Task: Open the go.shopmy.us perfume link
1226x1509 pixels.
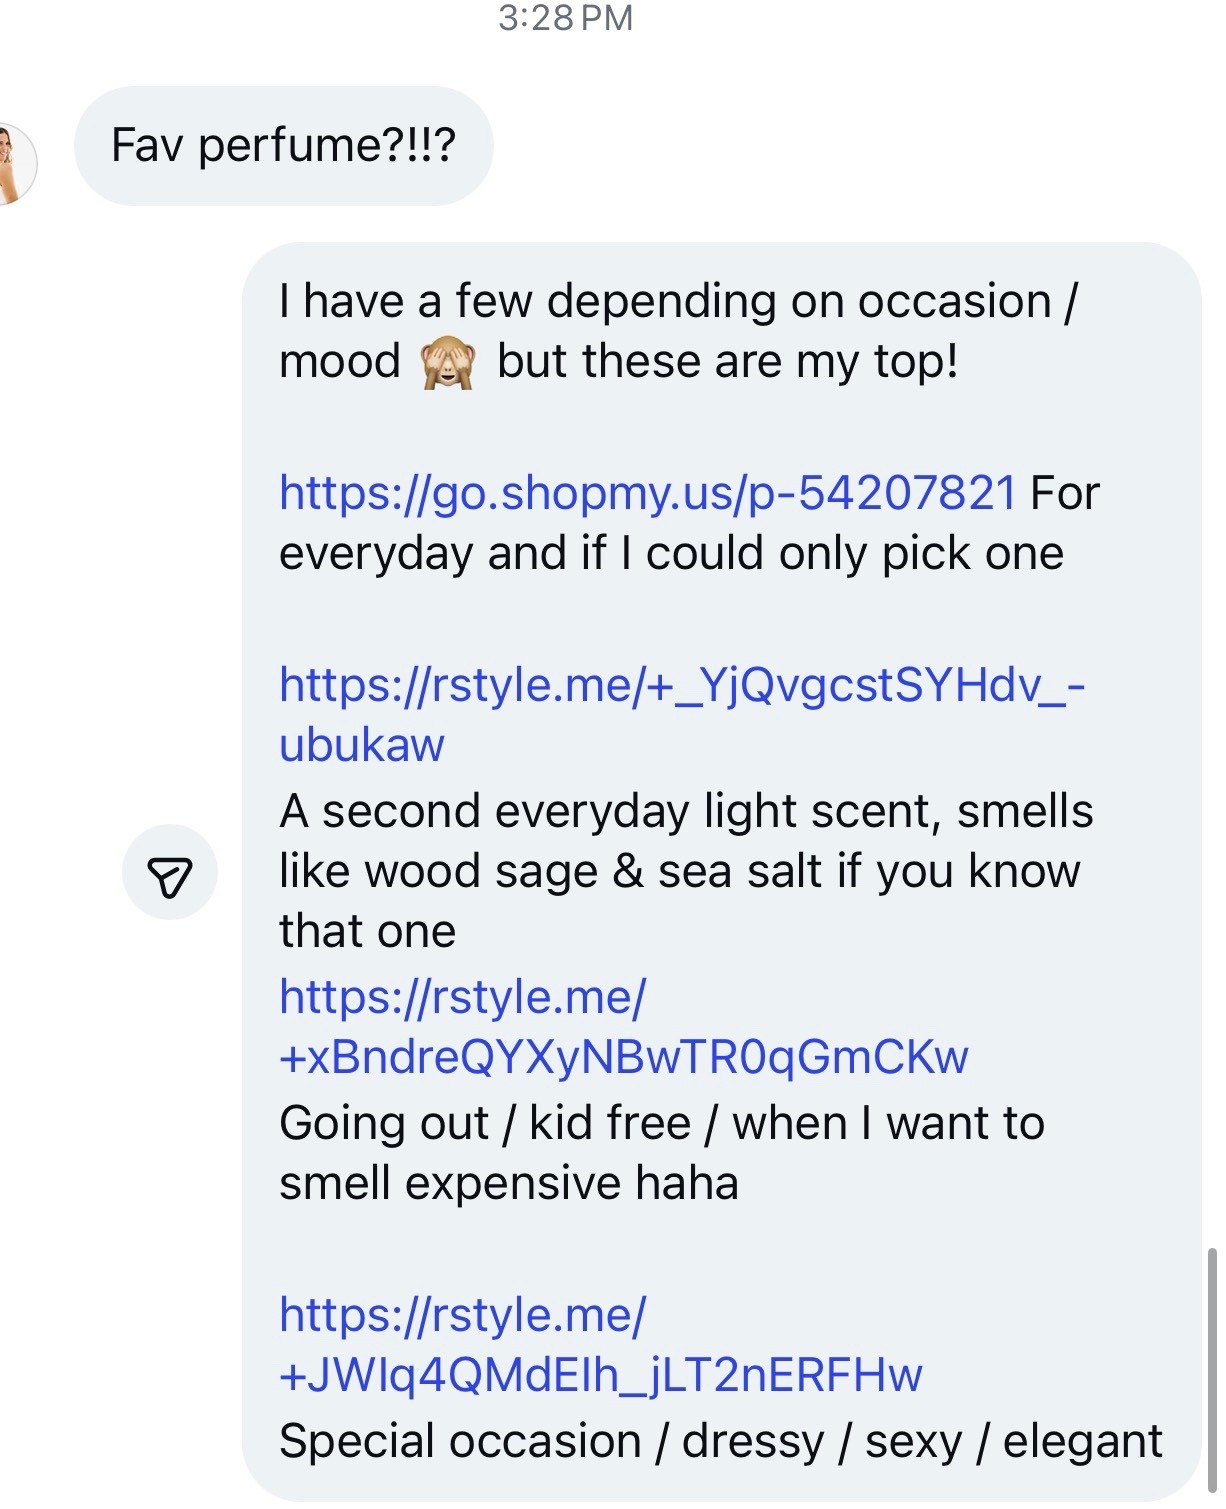Action: pos(647,493)
